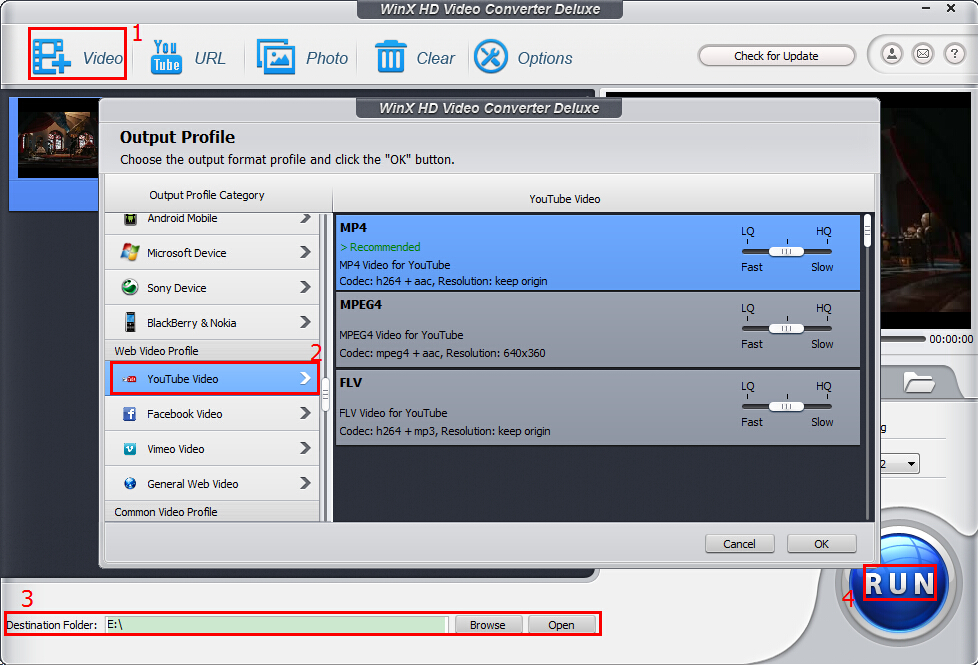Screen dimensions: 978x665
Task: Click the Photo slideshow icon
Action: (276, 57)
